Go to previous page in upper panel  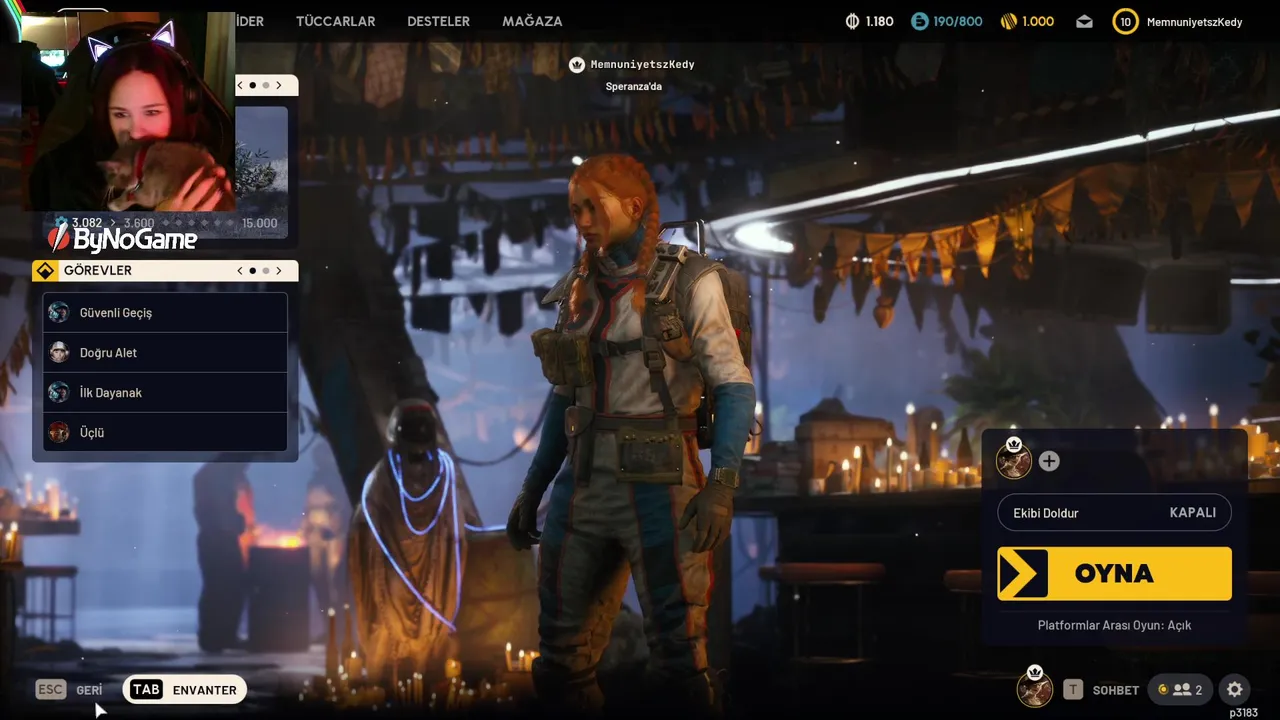240,86
